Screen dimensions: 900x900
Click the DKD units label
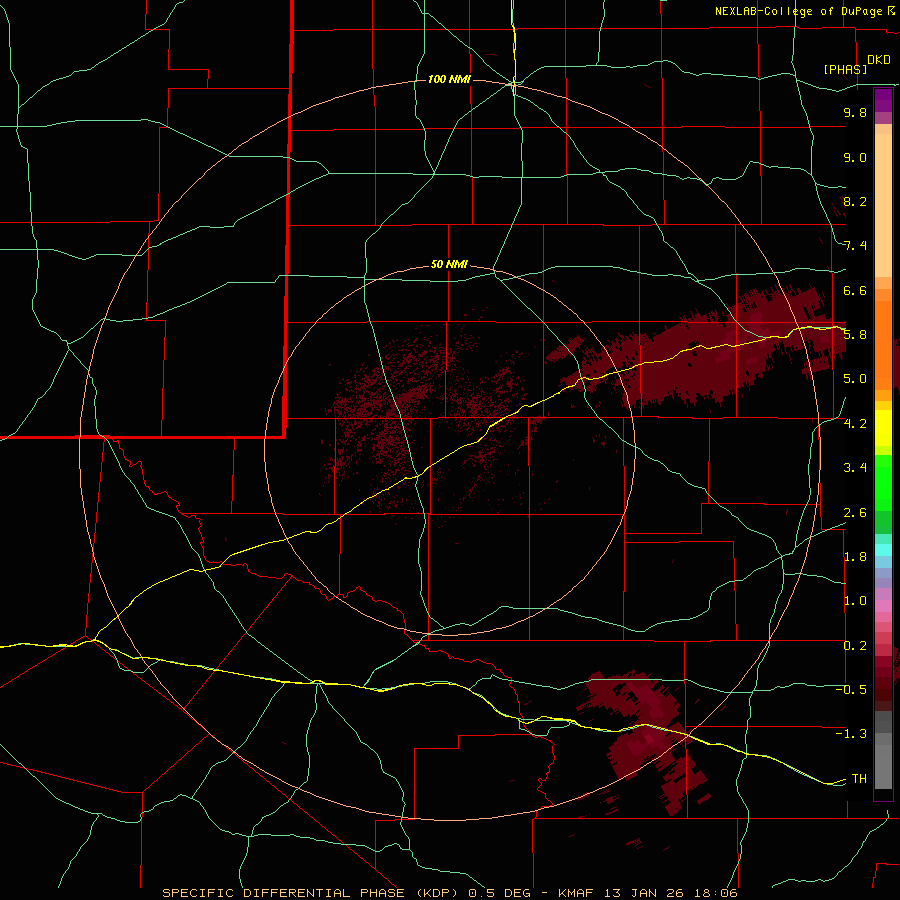pyautogui.click(x=879, y=60)
